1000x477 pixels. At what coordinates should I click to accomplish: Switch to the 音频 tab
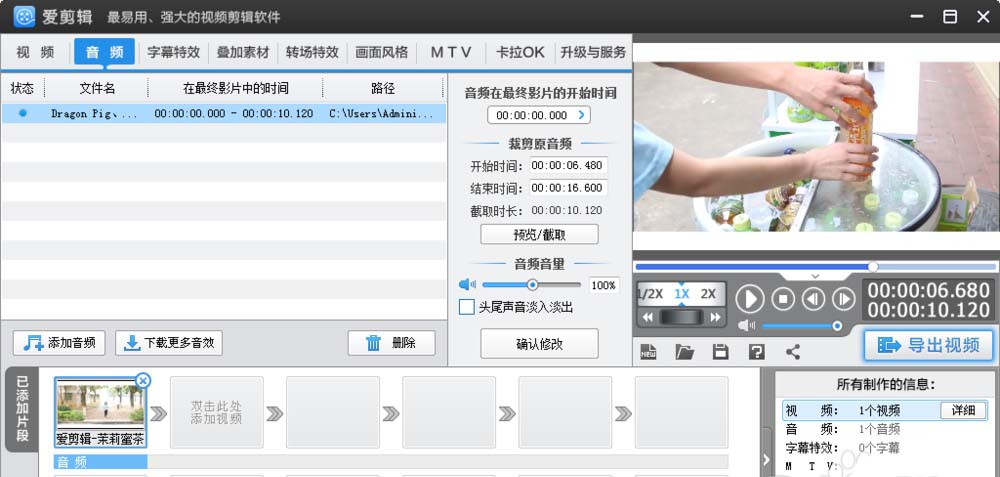pyautogui.click(x=105, y=52)
